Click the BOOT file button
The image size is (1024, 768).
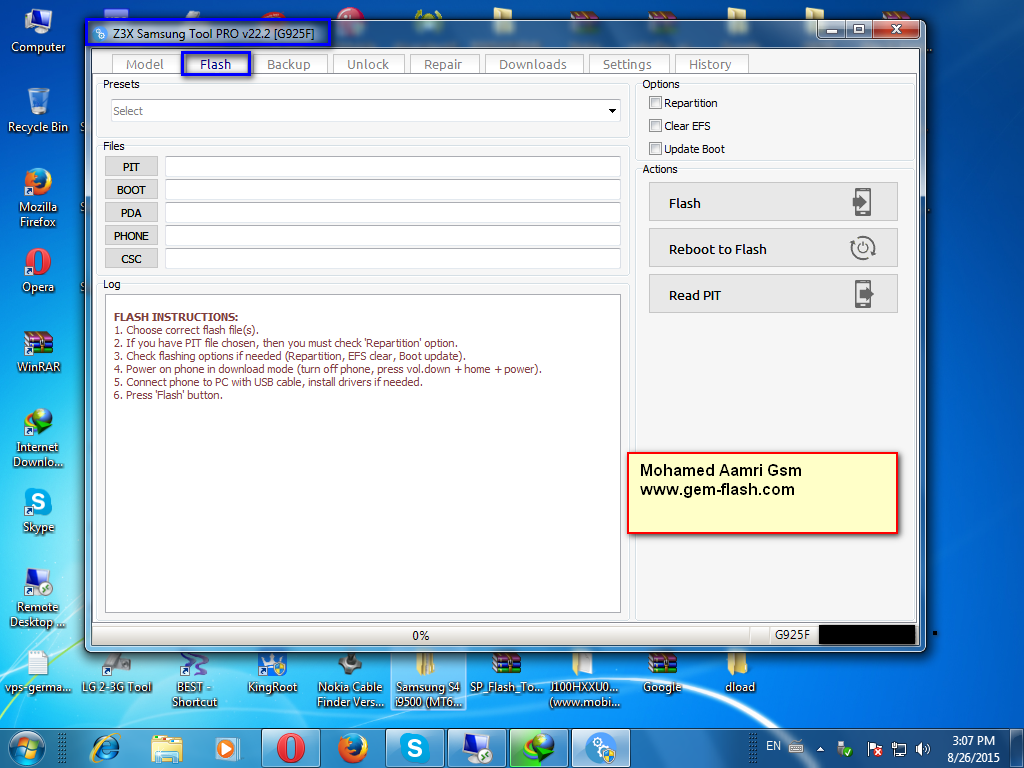tap(131, 189)
